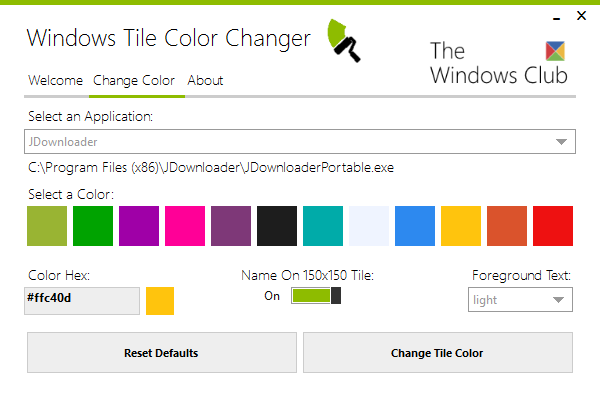Expand the Select an Application dropdown
Screen dimensions: 600x400
[x=300, y=142]
